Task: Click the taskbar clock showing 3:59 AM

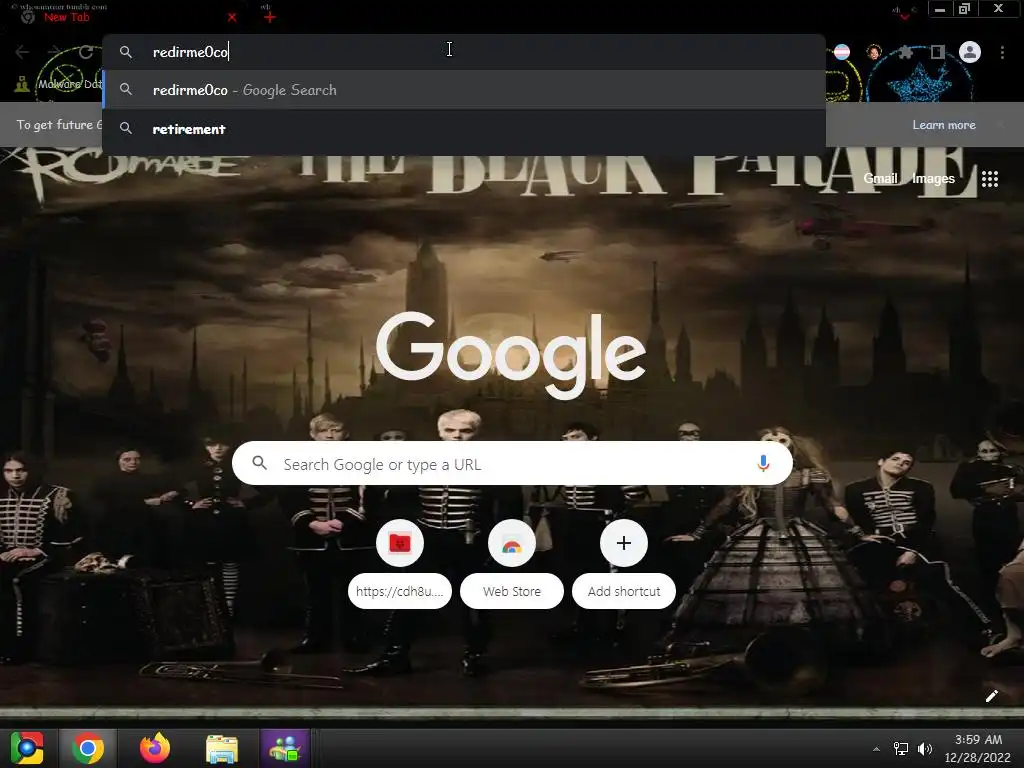Action: click(x=978, y=748)
